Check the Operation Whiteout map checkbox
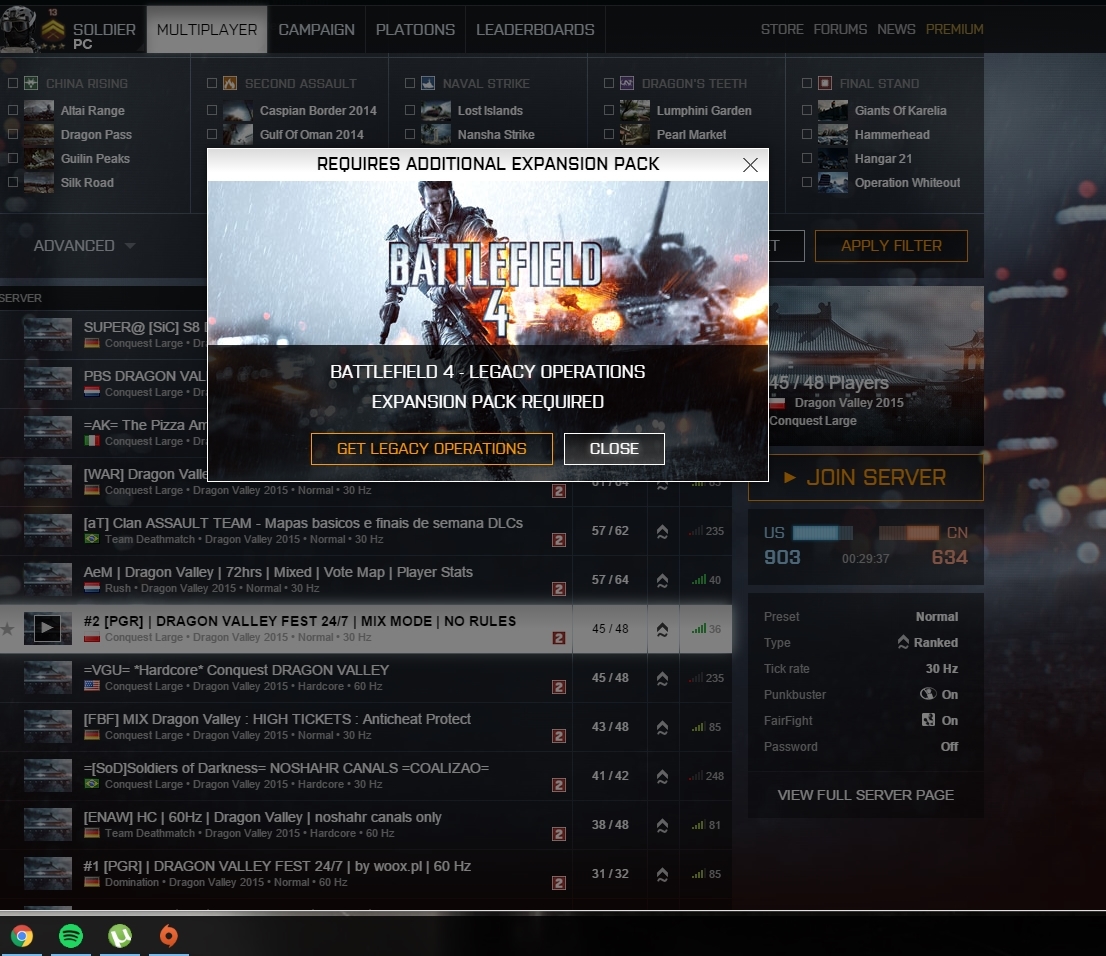The height and width of the screenshot is (956, 1106). pos(807,182)
